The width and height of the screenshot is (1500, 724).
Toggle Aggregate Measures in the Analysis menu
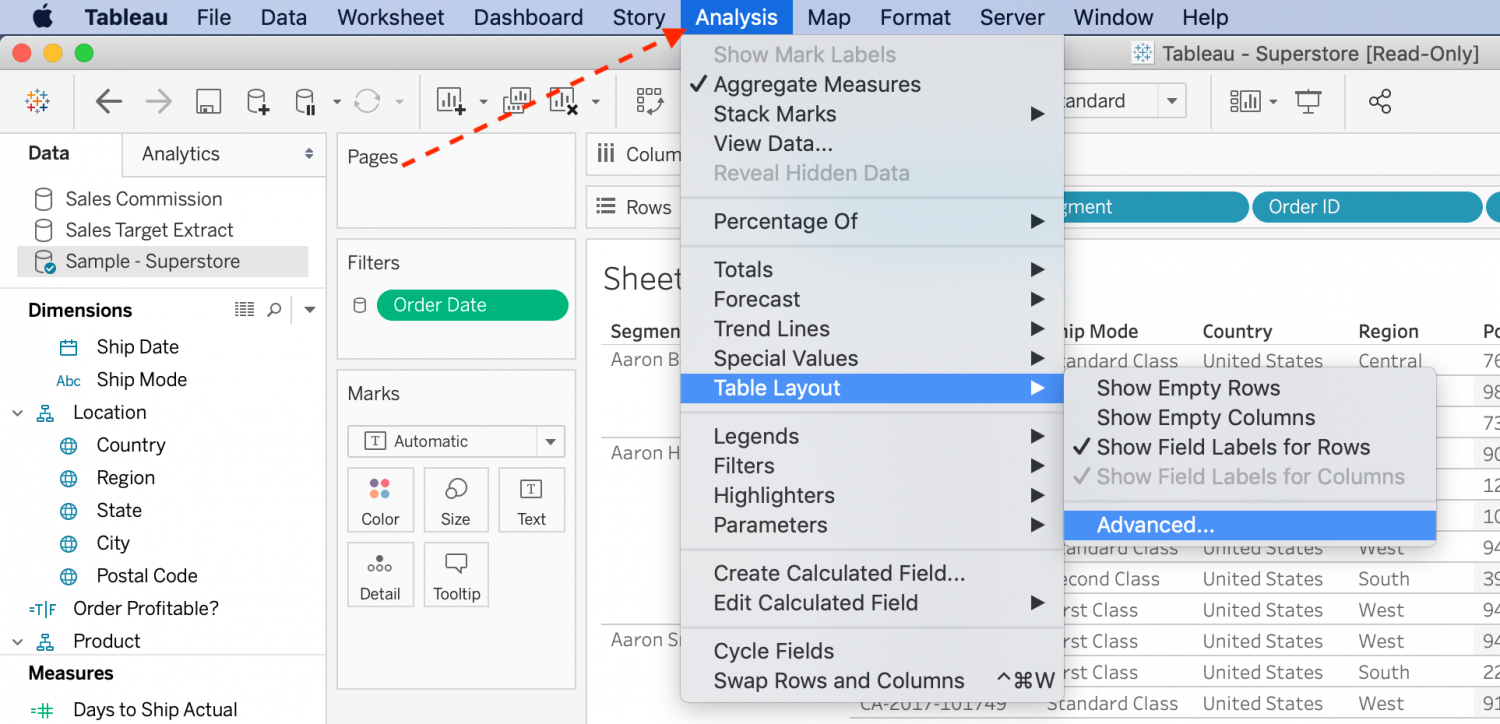817,85
